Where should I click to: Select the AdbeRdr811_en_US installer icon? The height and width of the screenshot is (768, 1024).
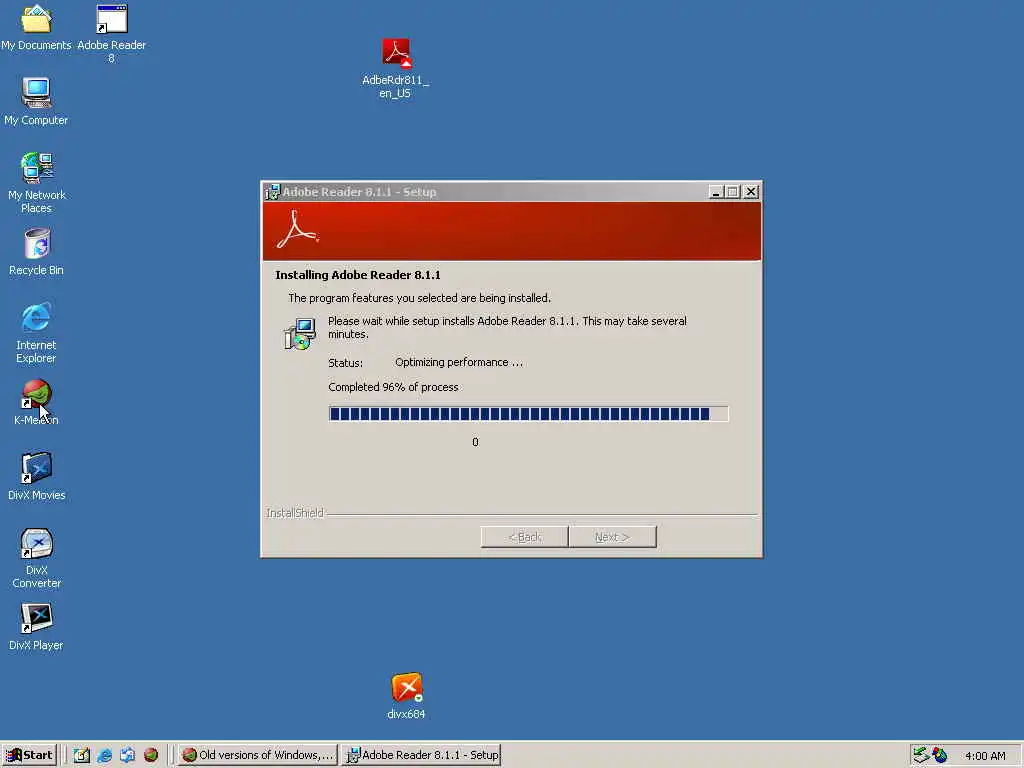pos(396,68)
